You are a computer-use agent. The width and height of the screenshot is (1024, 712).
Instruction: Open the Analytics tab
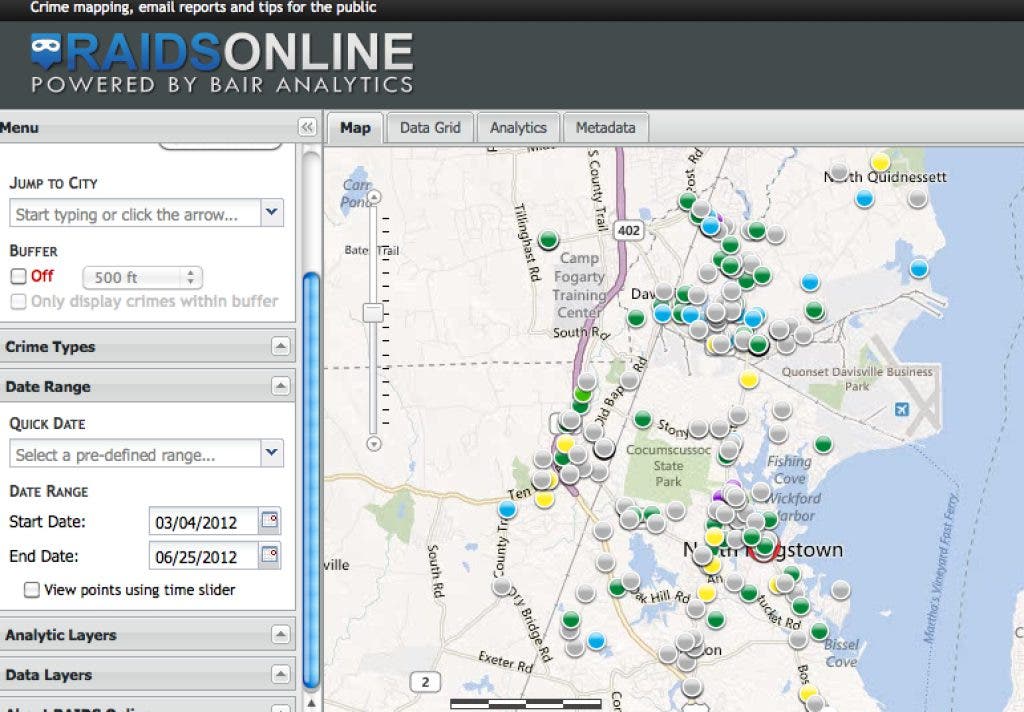(x=518, y=127)
